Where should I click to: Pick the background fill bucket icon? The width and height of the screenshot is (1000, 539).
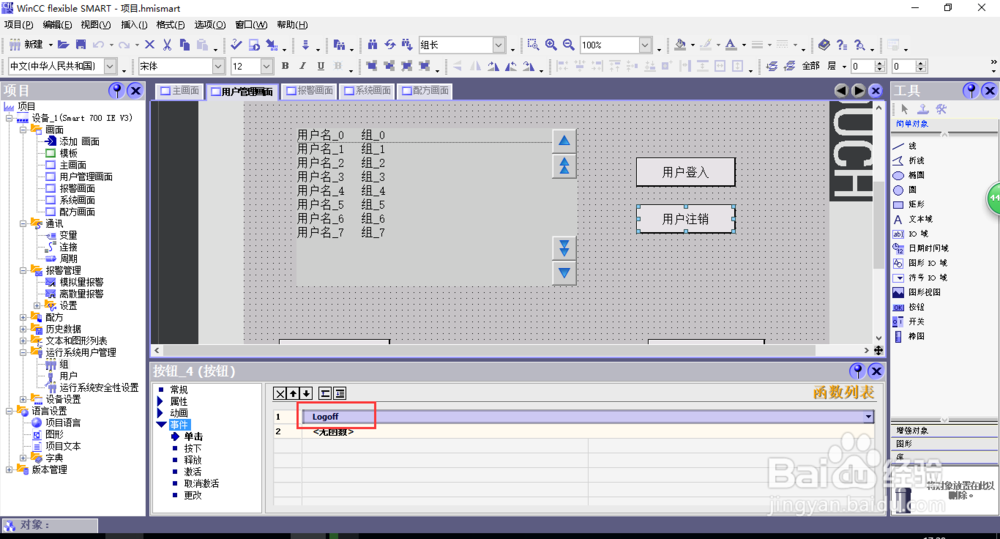coord(680,45)
